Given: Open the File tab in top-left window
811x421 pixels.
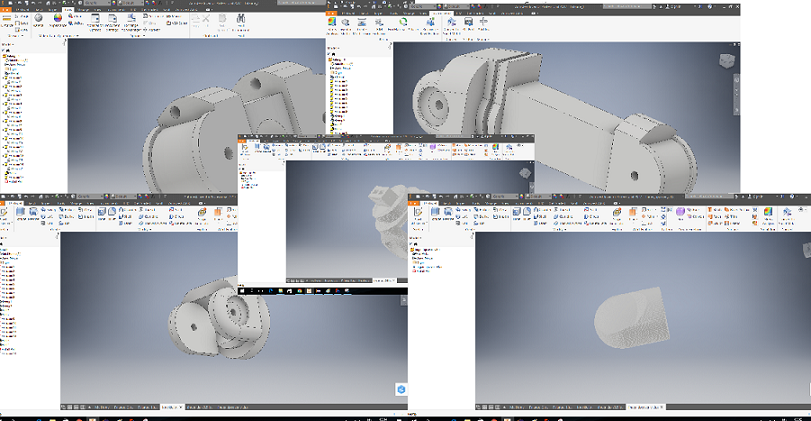Looking at the screenshot, I should click(5, 9).
